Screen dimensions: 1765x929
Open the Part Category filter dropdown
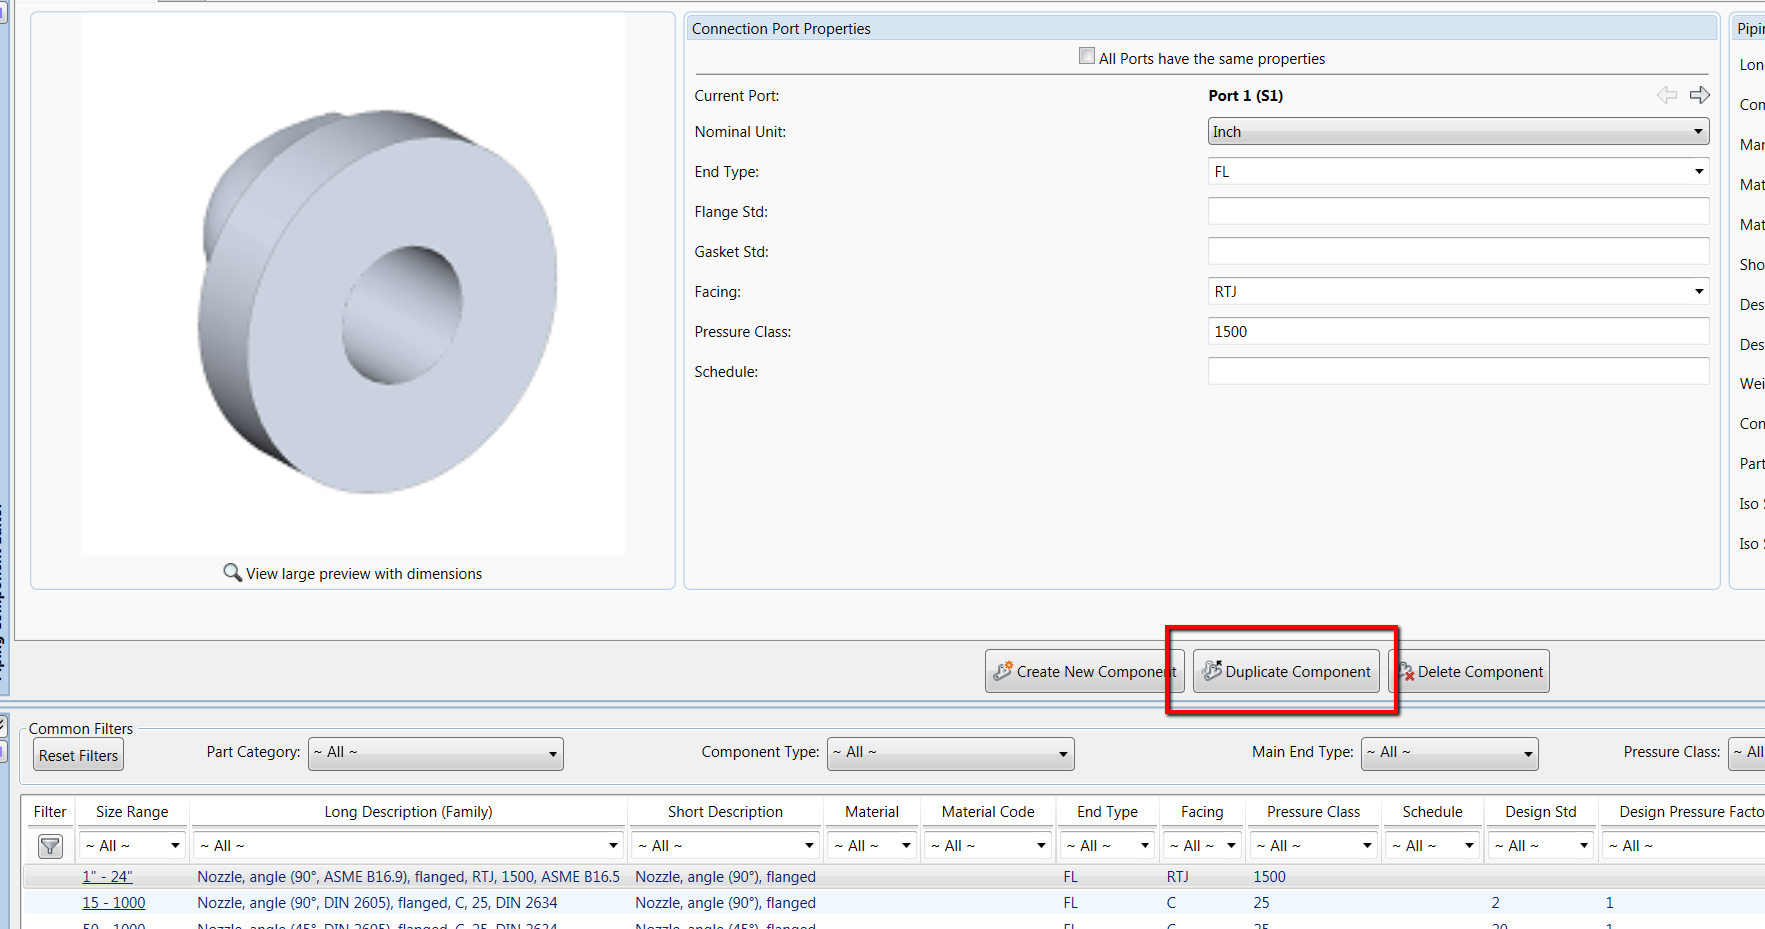(x=436, y=753)
